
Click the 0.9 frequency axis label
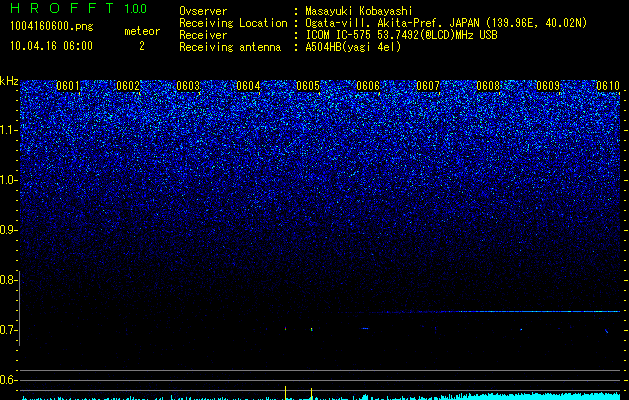[8, 230]
